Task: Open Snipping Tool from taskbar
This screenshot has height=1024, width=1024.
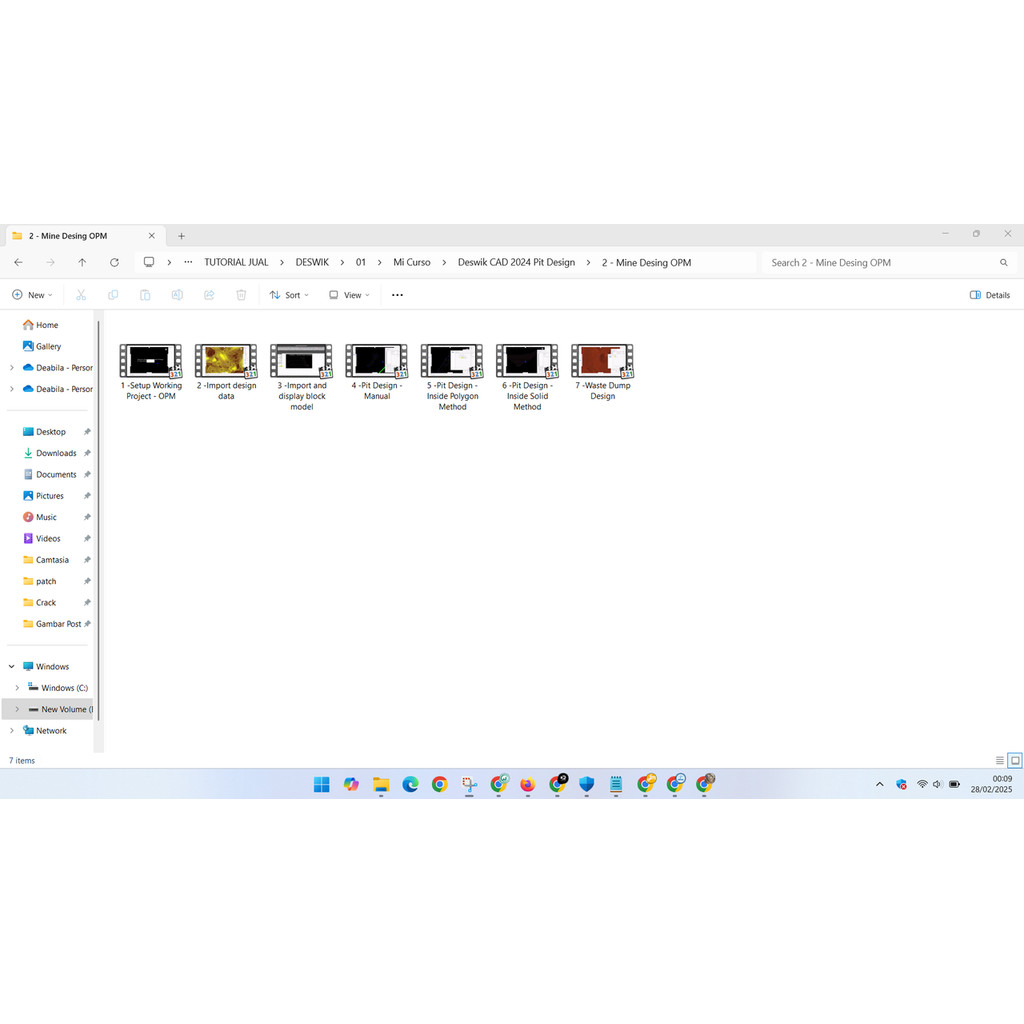Action: pyautogui.click(x=469, y=784)
